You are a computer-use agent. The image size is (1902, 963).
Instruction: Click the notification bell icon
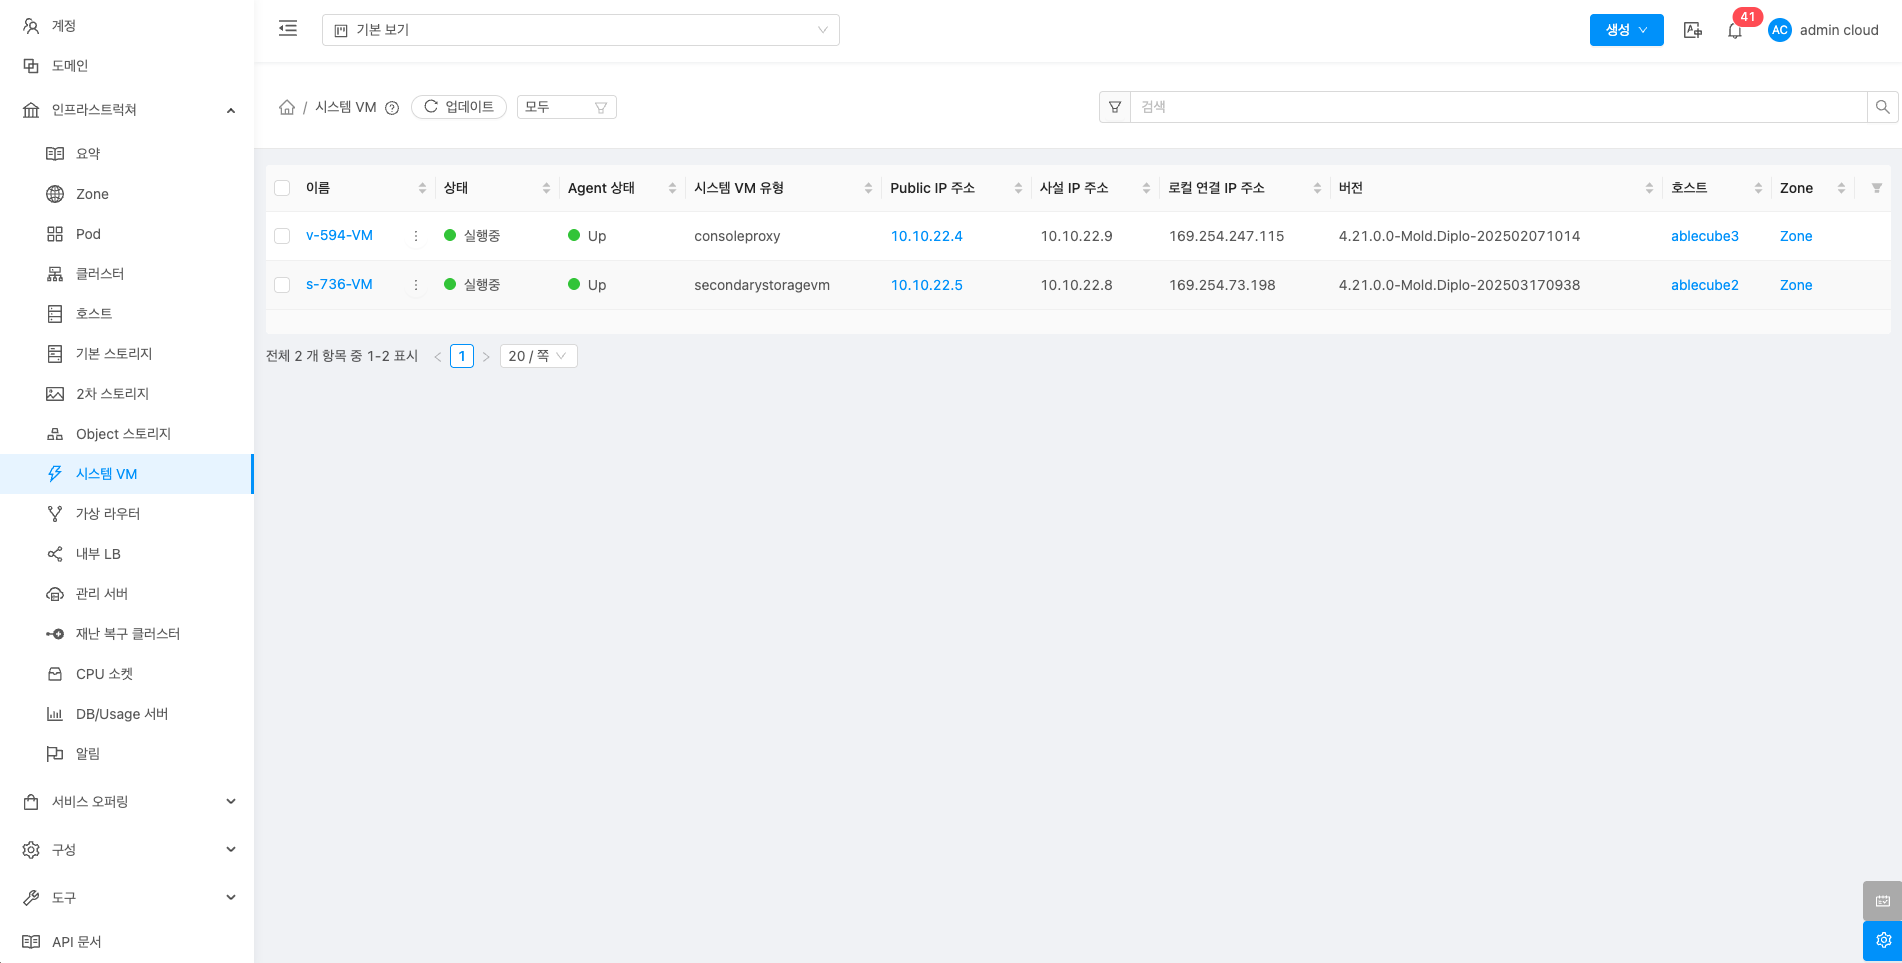click(x=1735, y=31)
